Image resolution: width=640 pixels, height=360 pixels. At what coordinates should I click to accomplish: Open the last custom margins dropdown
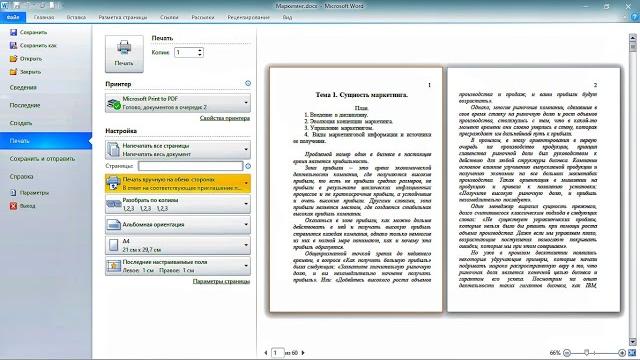point(178,266)
